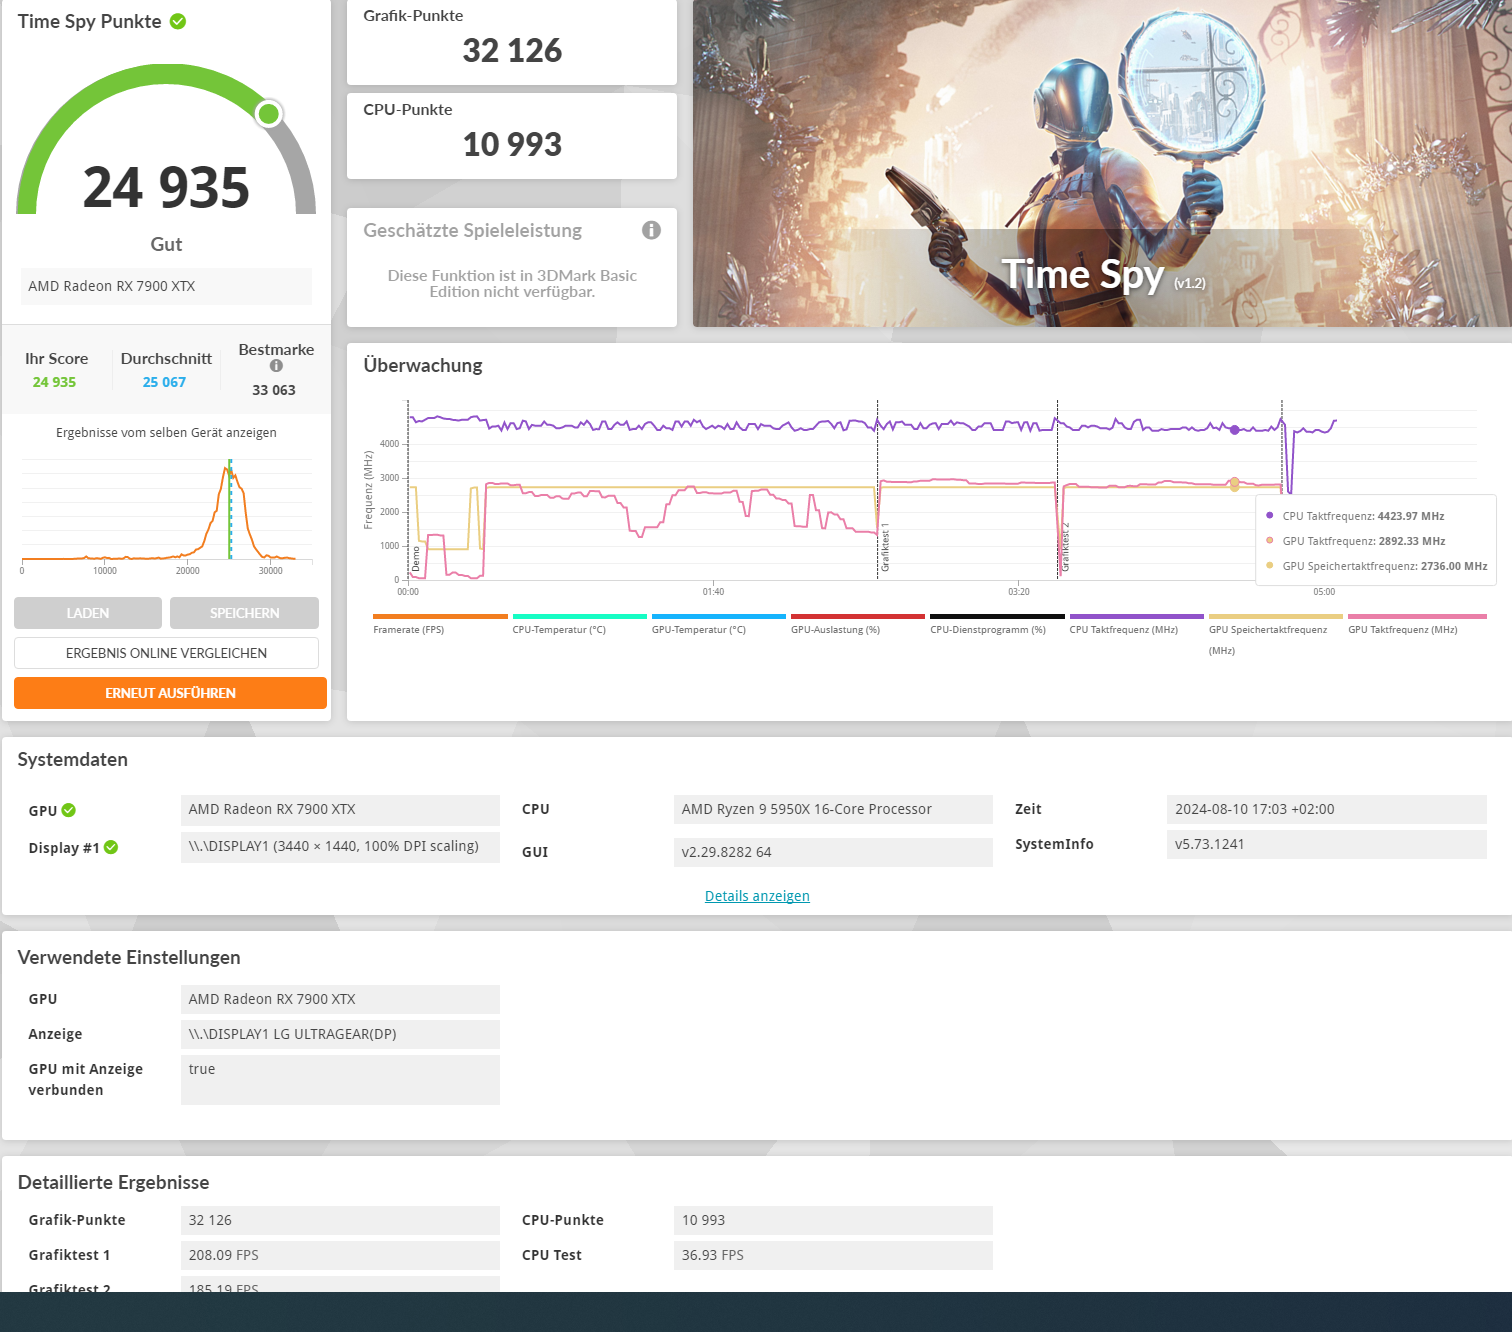Click Ergebnisse vom selben Gerät anzeigen
This screenshot has width=1512, height=1332.
point(166,432)
